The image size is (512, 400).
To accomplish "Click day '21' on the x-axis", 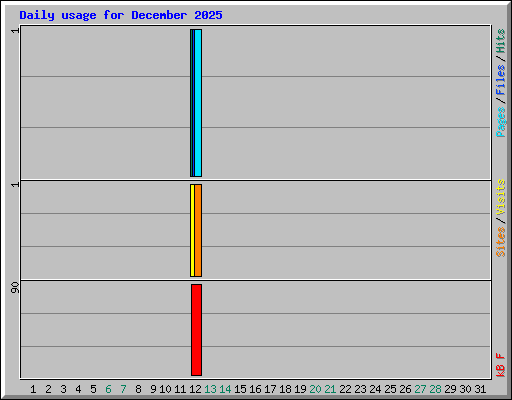I will 330,389.
